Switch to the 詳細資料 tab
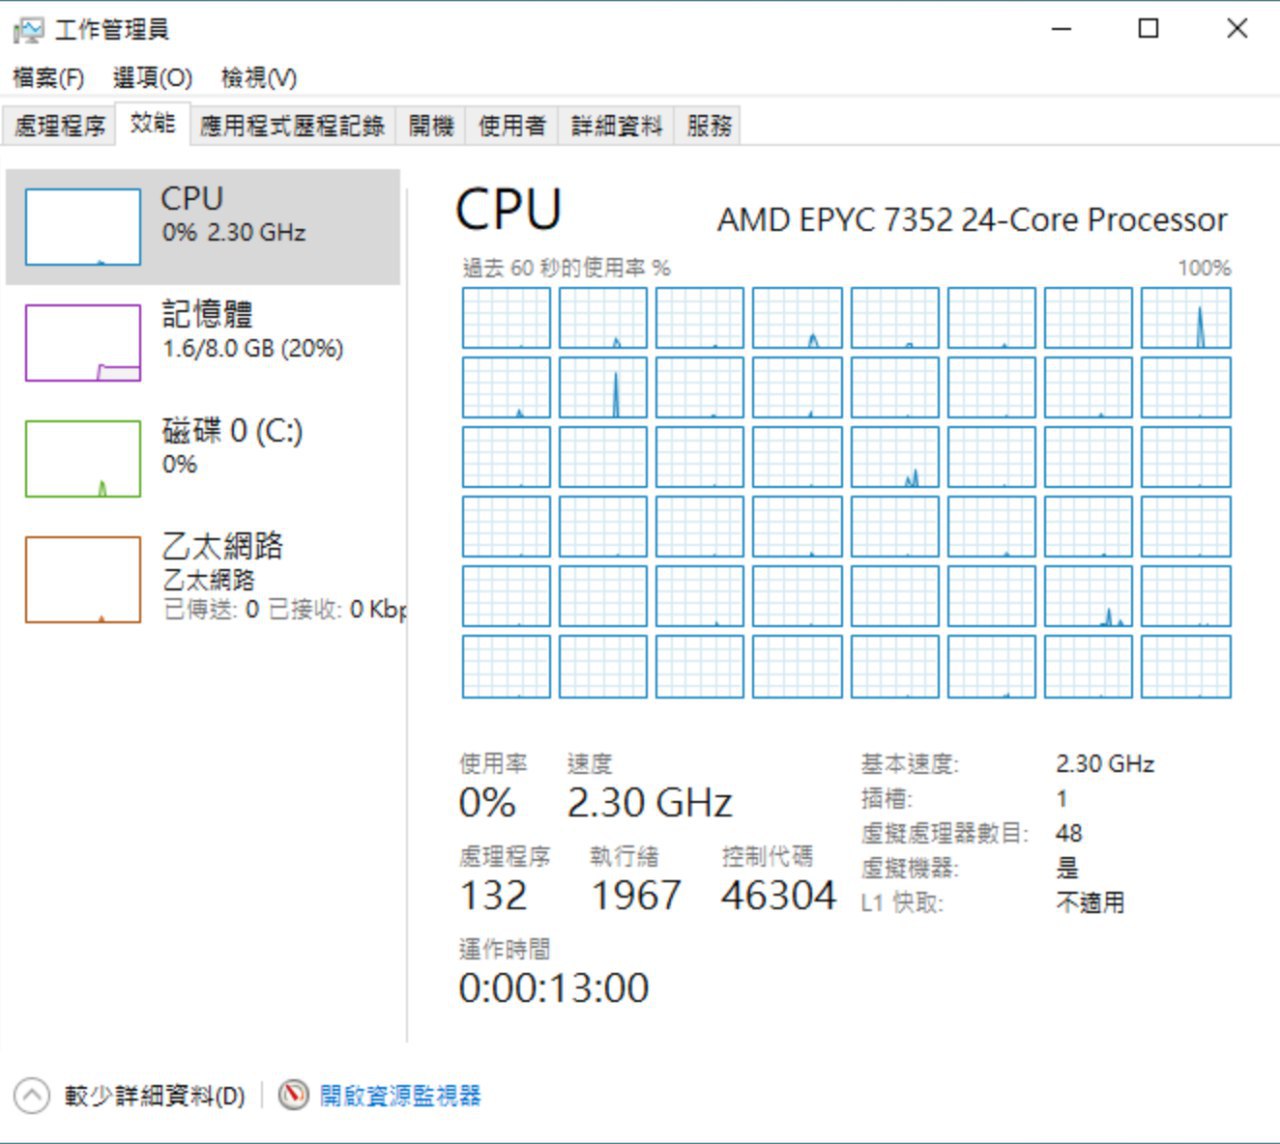Image resolution: width=1280 pixels, height=1144 pixels. coord(616,126)
